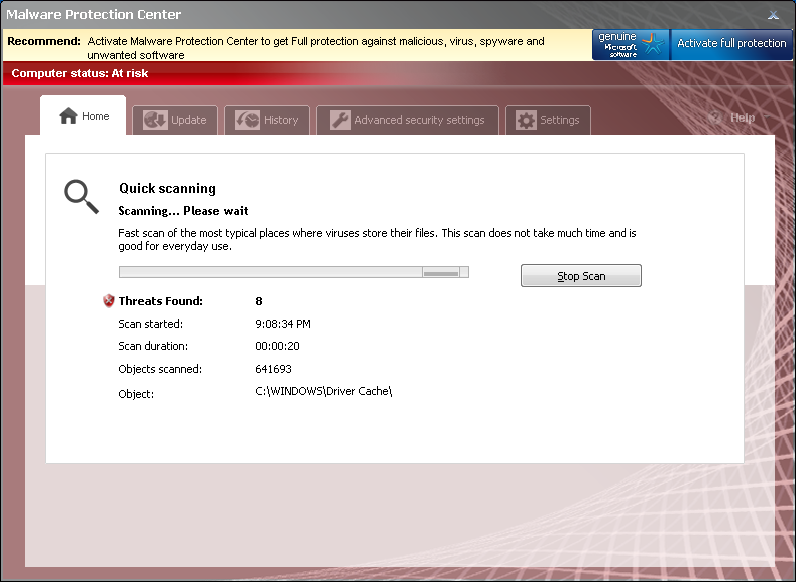Screen dimensions: 798x582
Task: Click the Update globe download icon
Action: [x=155, y=120]
